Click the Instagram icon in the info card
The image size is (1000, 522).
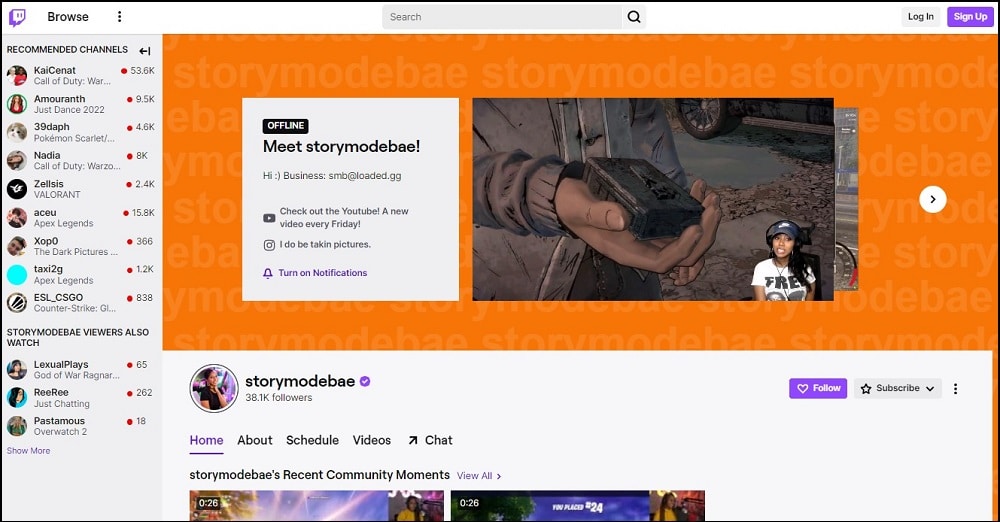(x=269, y=245)
